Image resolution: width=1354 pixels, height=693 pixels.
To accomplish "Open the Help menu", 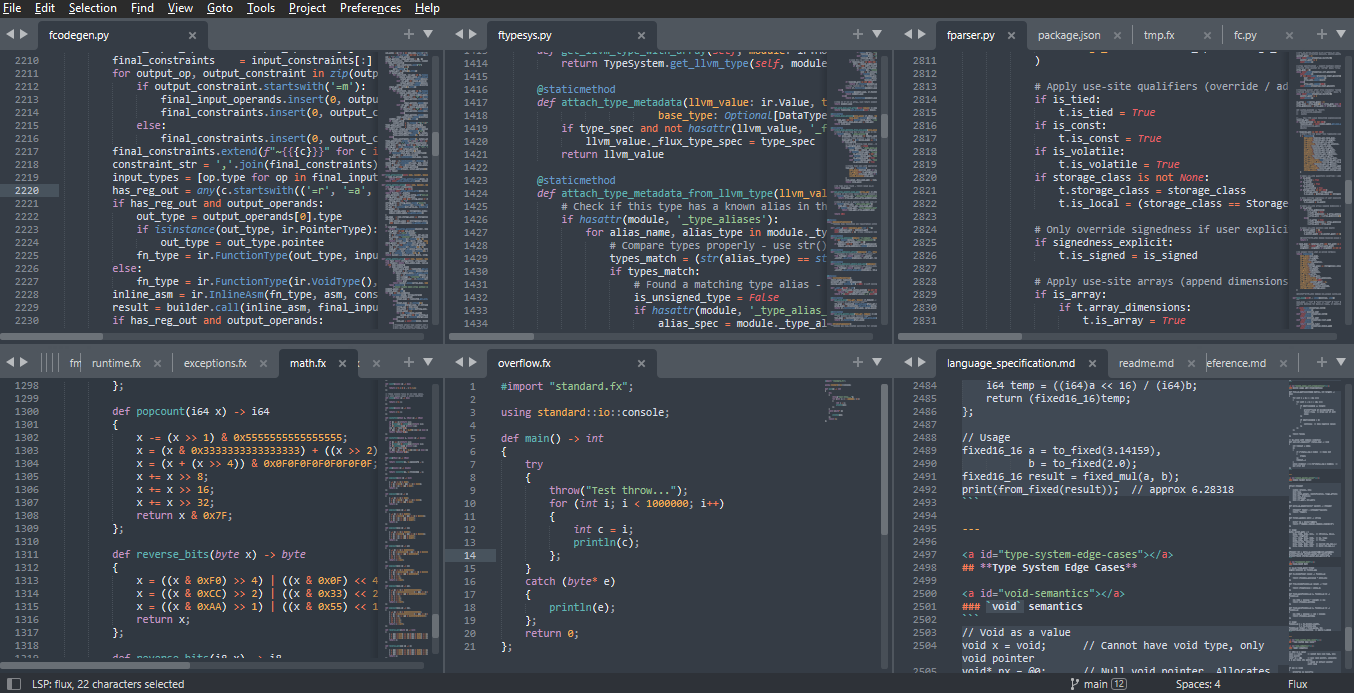I will [427, 8].
